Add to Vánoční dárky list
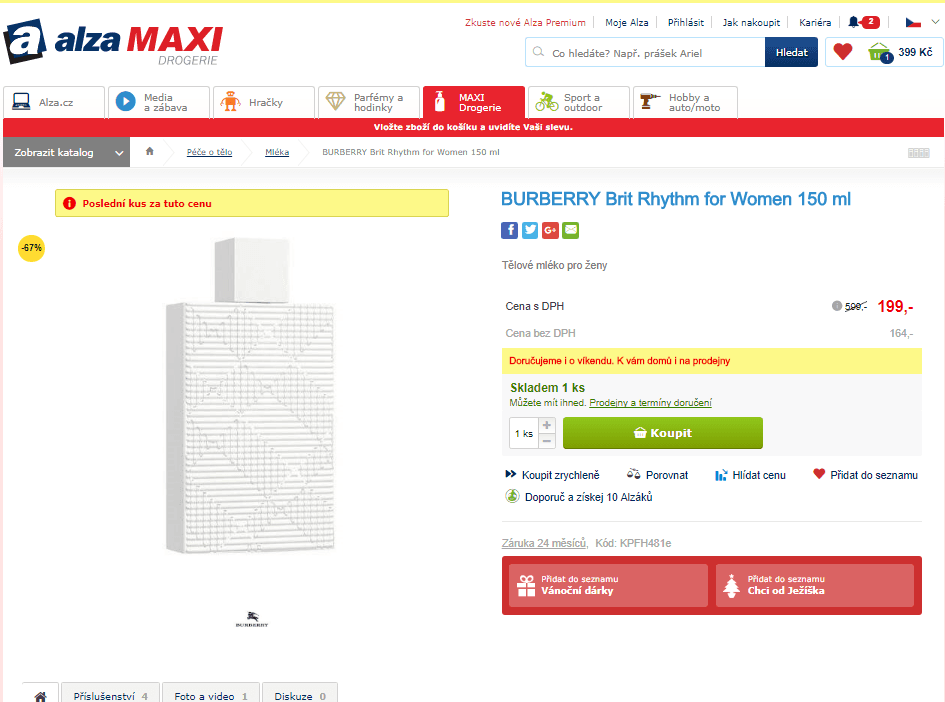Image resolution: width=945 pixels, height=702 pixels. [x=607, y=585]
